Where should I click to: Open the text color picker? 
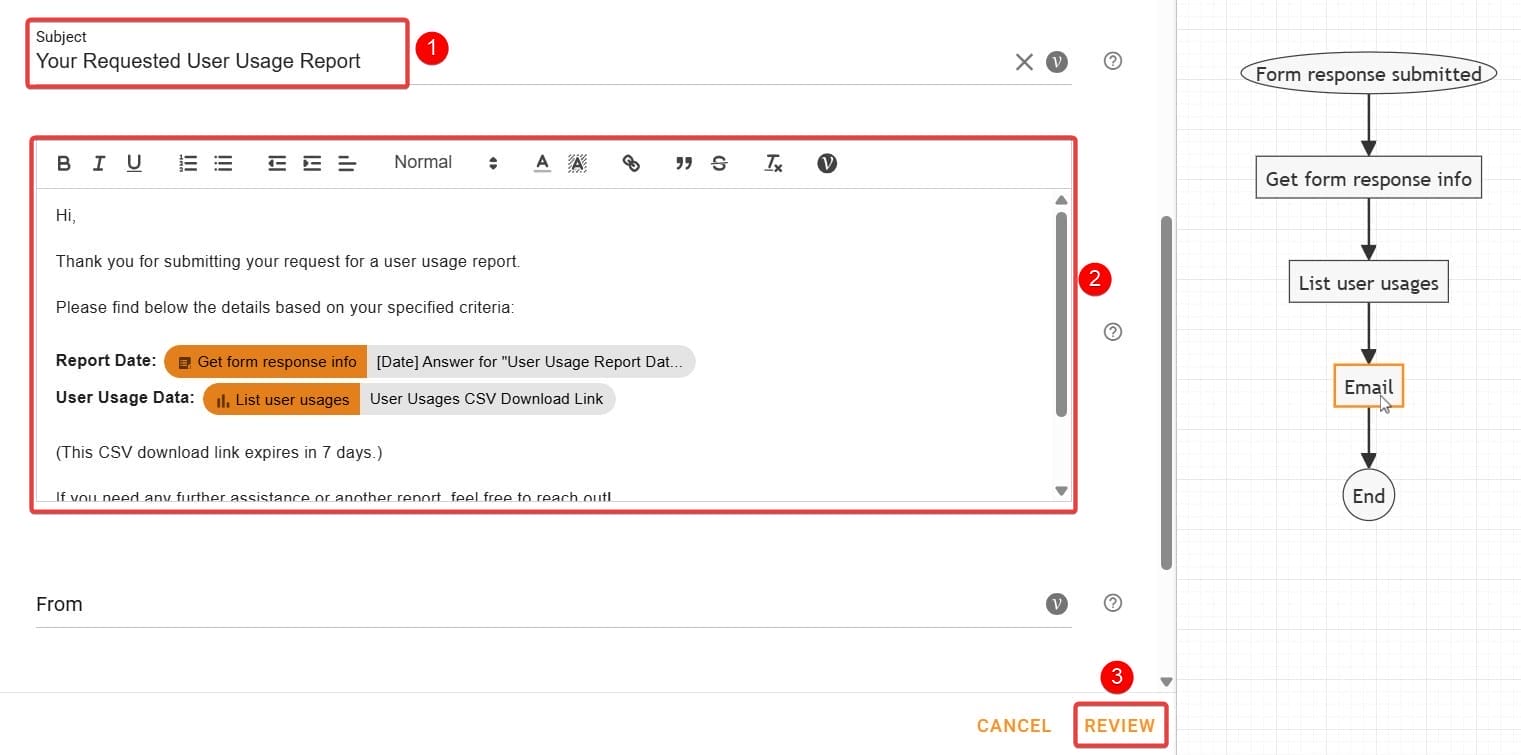pyautogui.click(x=541, y=162)
